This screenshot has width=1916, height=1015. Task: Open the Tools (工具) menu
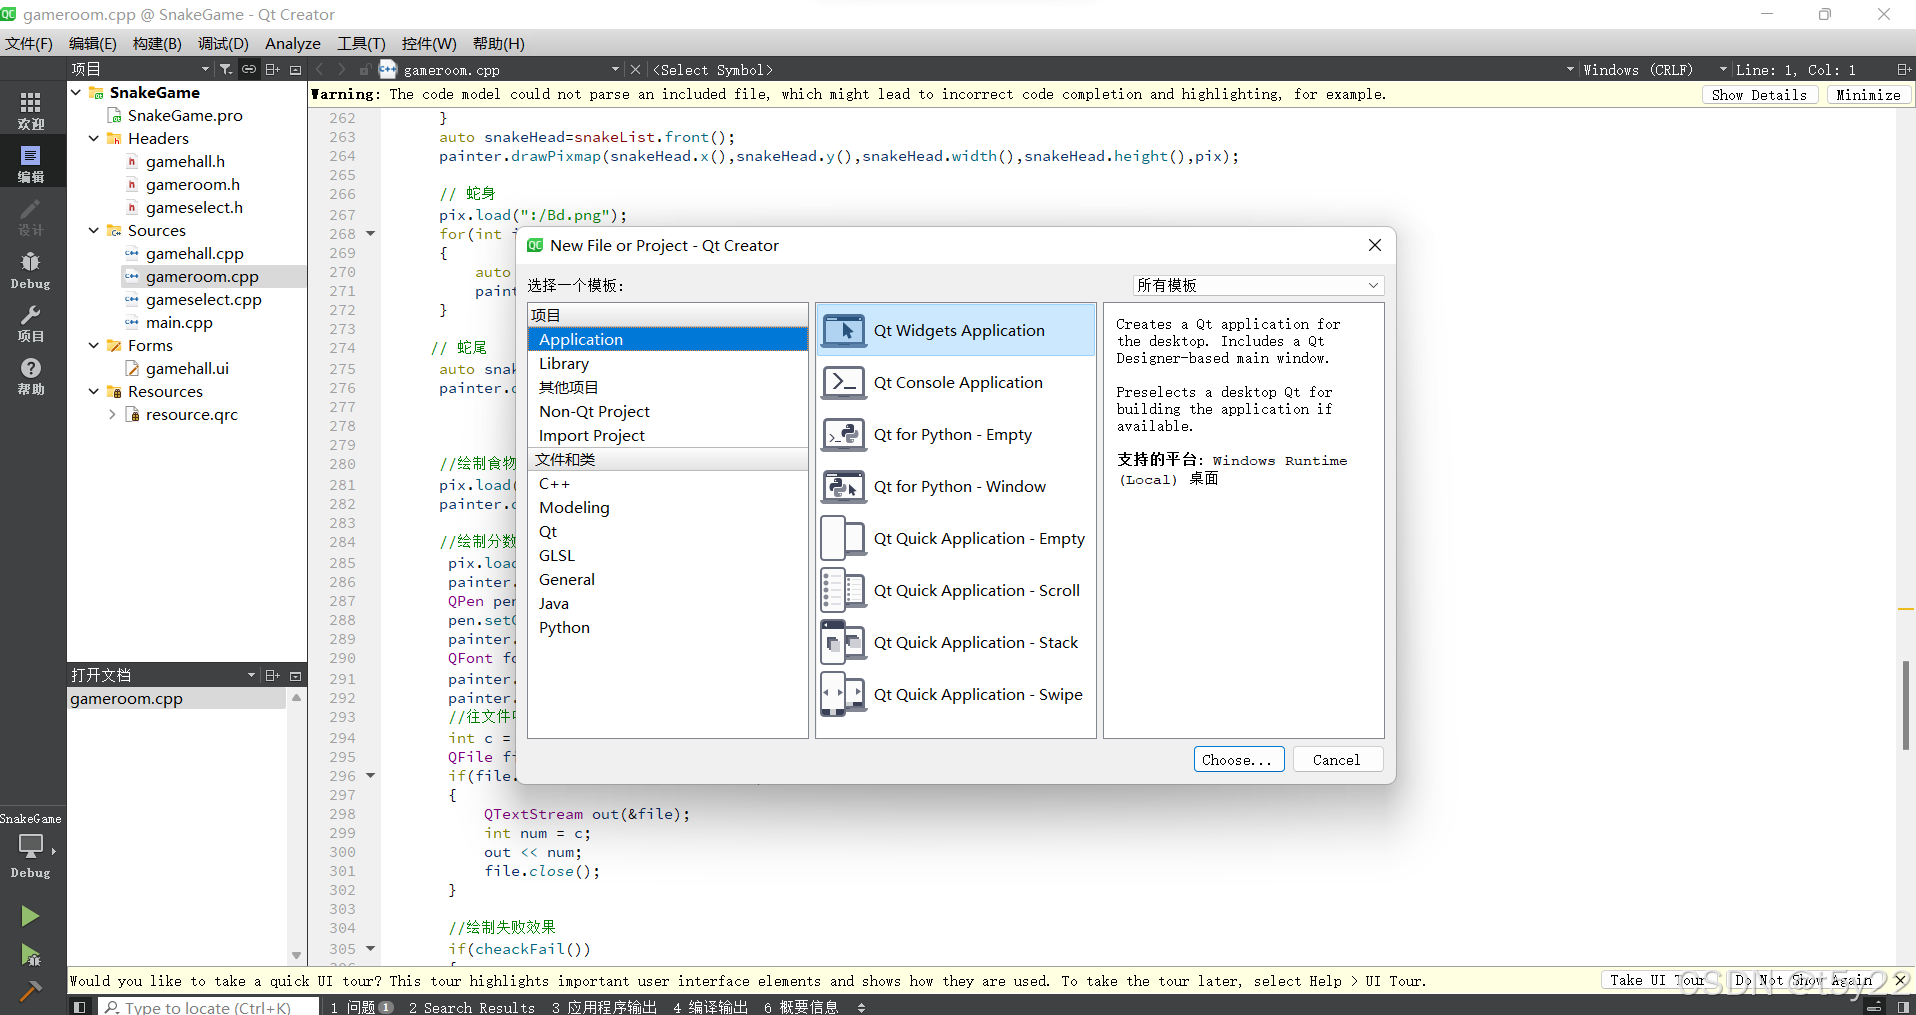point(361,43)
